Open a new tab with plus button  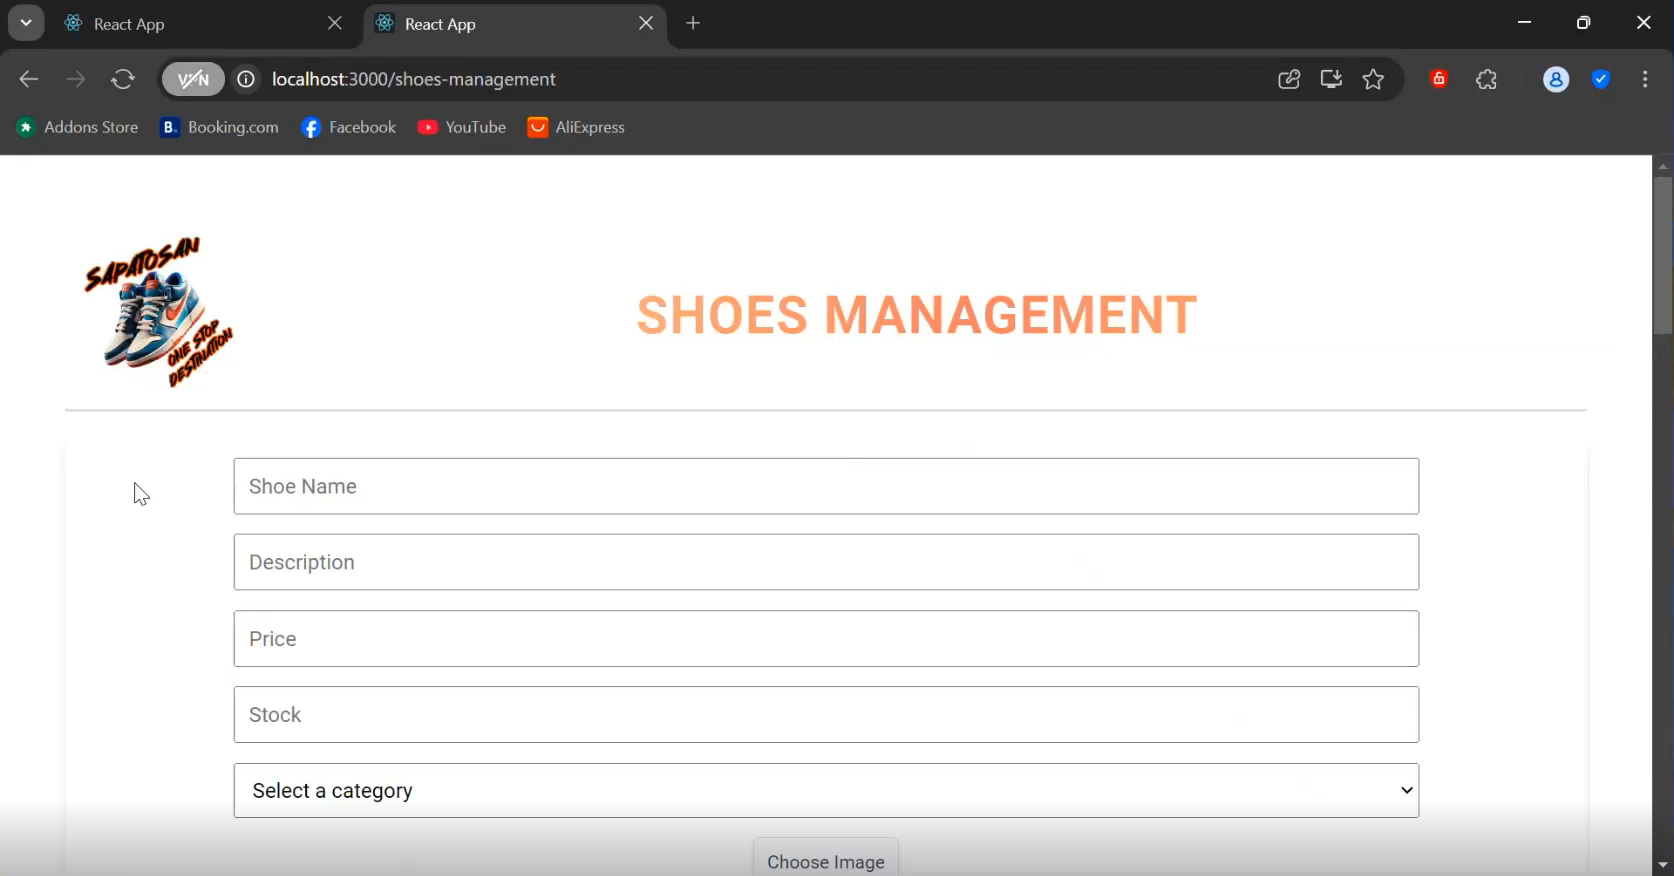[693, 23]
